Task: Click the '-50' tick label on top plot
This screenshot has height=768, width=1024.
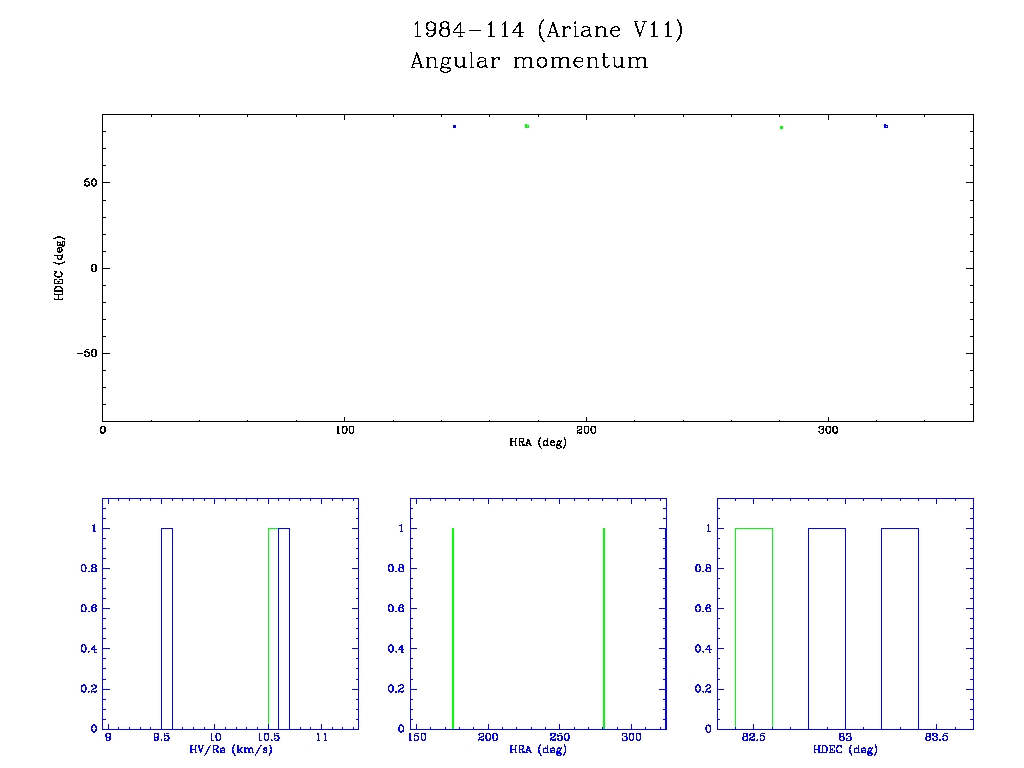Action: 87,353
